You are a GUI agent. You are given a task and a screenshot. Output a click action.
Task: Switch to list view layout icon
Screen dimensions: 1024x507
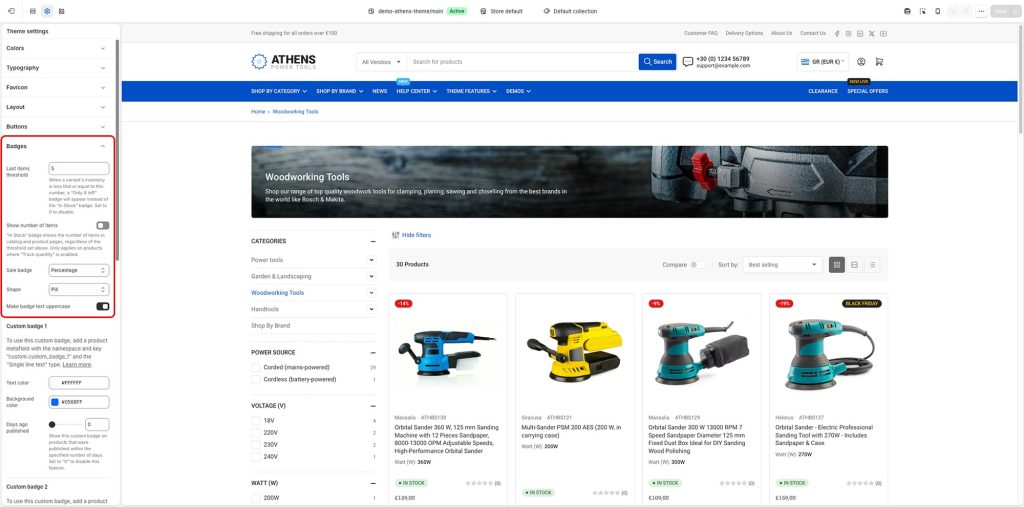(x=872, y=265)
